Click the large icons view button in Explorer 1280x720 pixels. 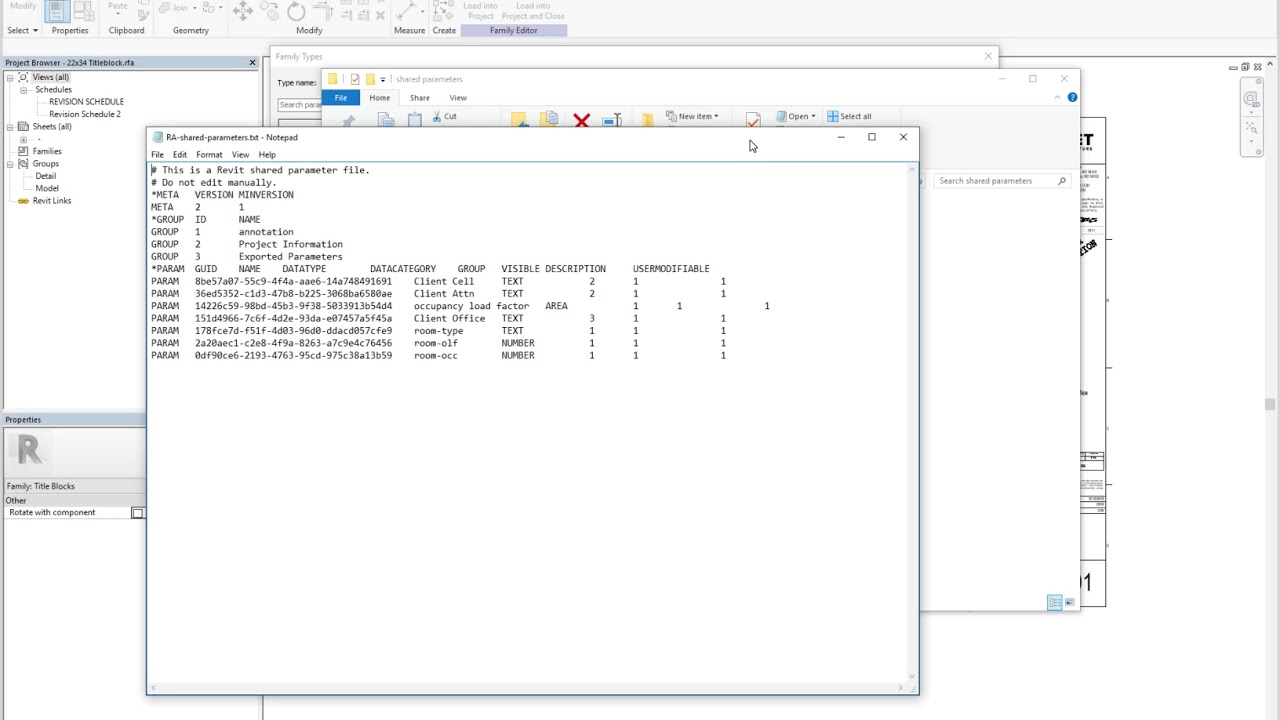coord(1069,602)
